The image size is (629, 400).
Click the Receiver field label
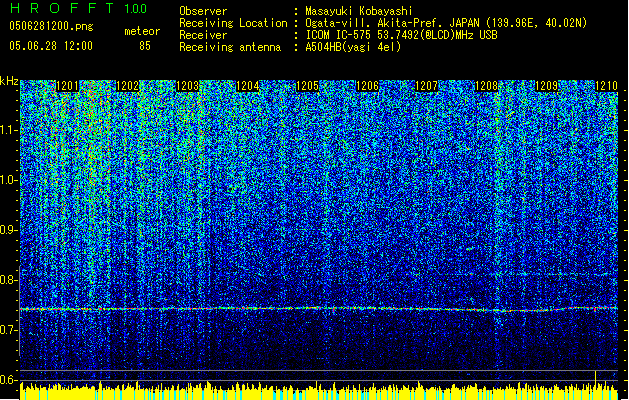(x=203, y=35)
